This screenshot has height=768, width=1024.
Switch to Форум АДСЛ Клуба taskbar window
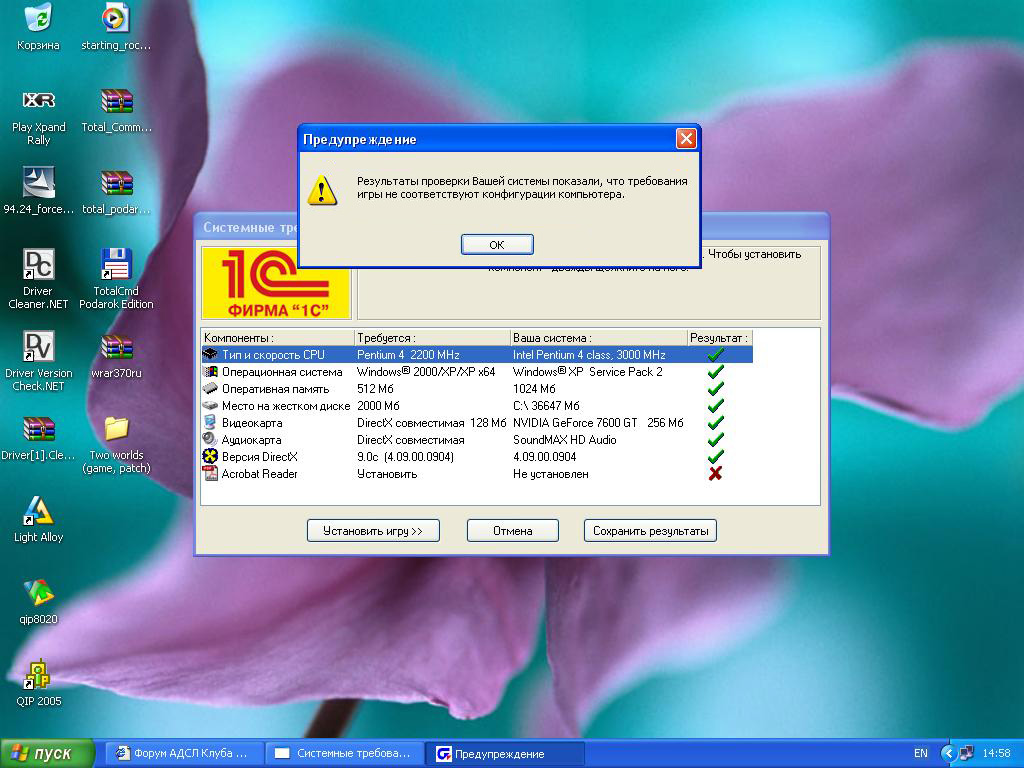coord(184,754)
